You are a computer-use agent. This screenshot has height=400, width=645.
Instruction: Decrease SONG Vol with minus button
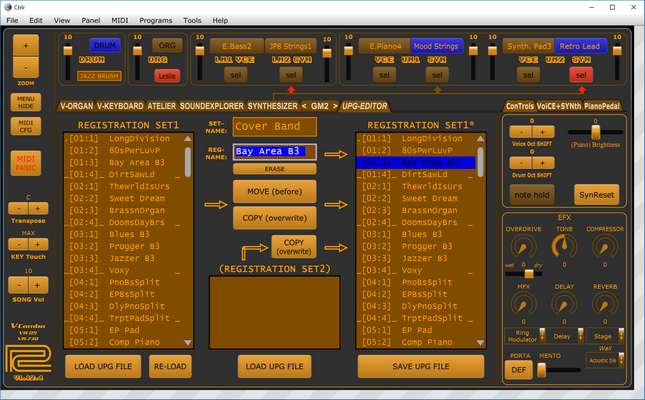click(x=19, y=285)
